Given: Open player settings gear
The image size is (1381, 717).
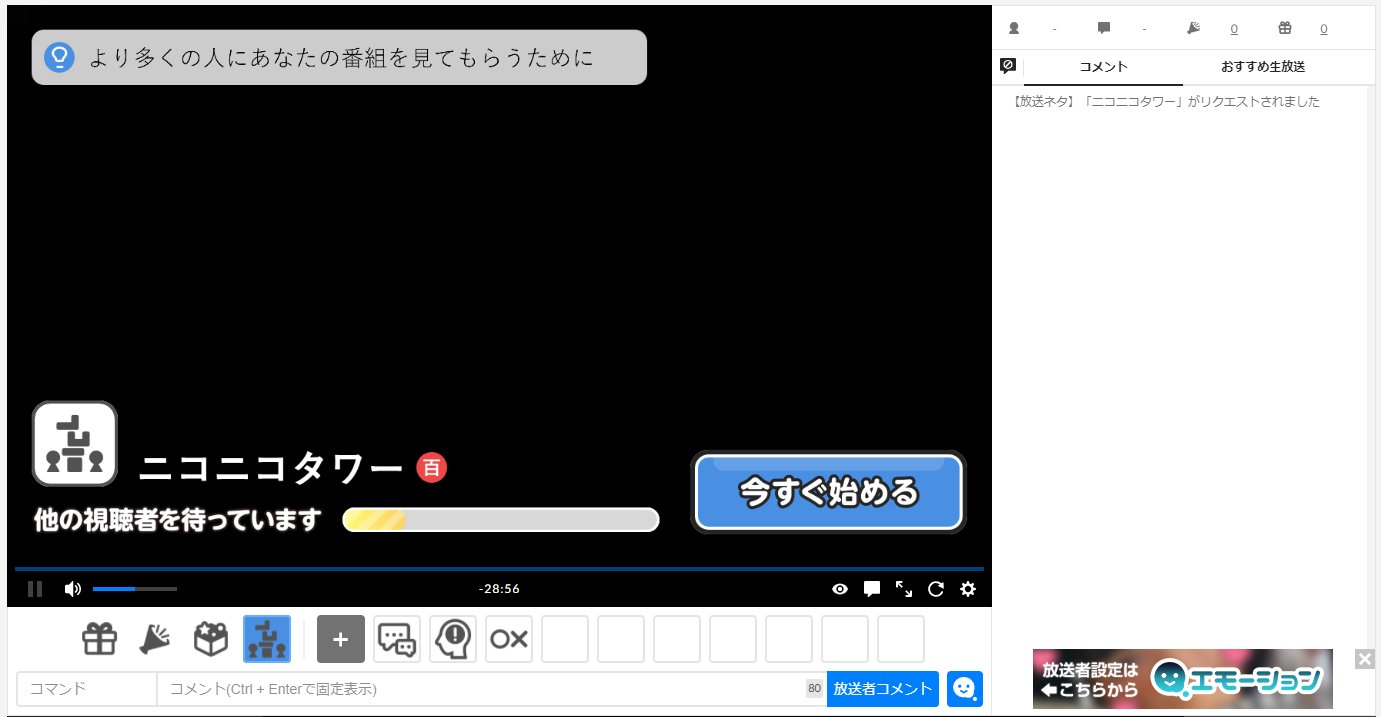Looking at the screenshot, I should click(968, 589).
